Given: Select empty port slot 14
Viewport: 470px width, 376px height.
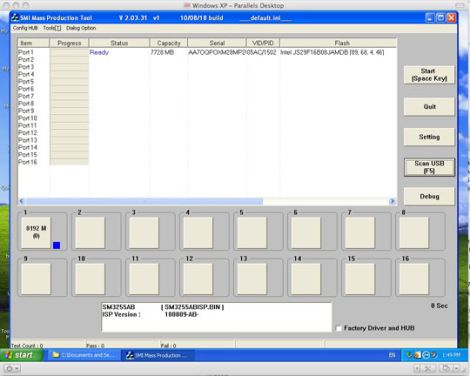Looking at the screenshot, I should (306, 279).
